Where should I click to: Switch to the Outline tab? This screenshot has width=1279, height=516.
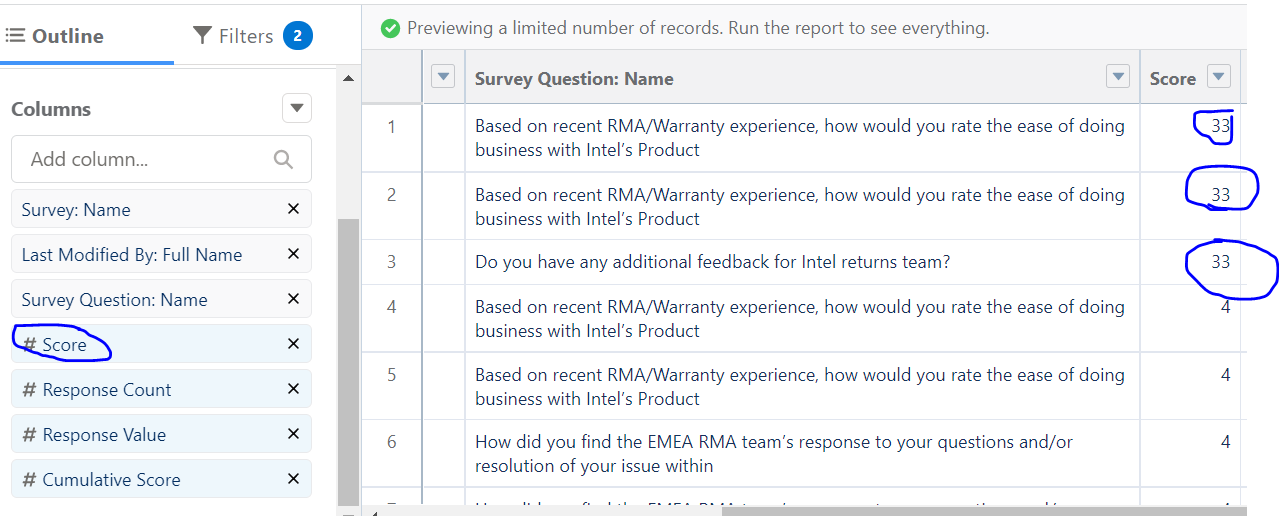click(x=55, y=36)
